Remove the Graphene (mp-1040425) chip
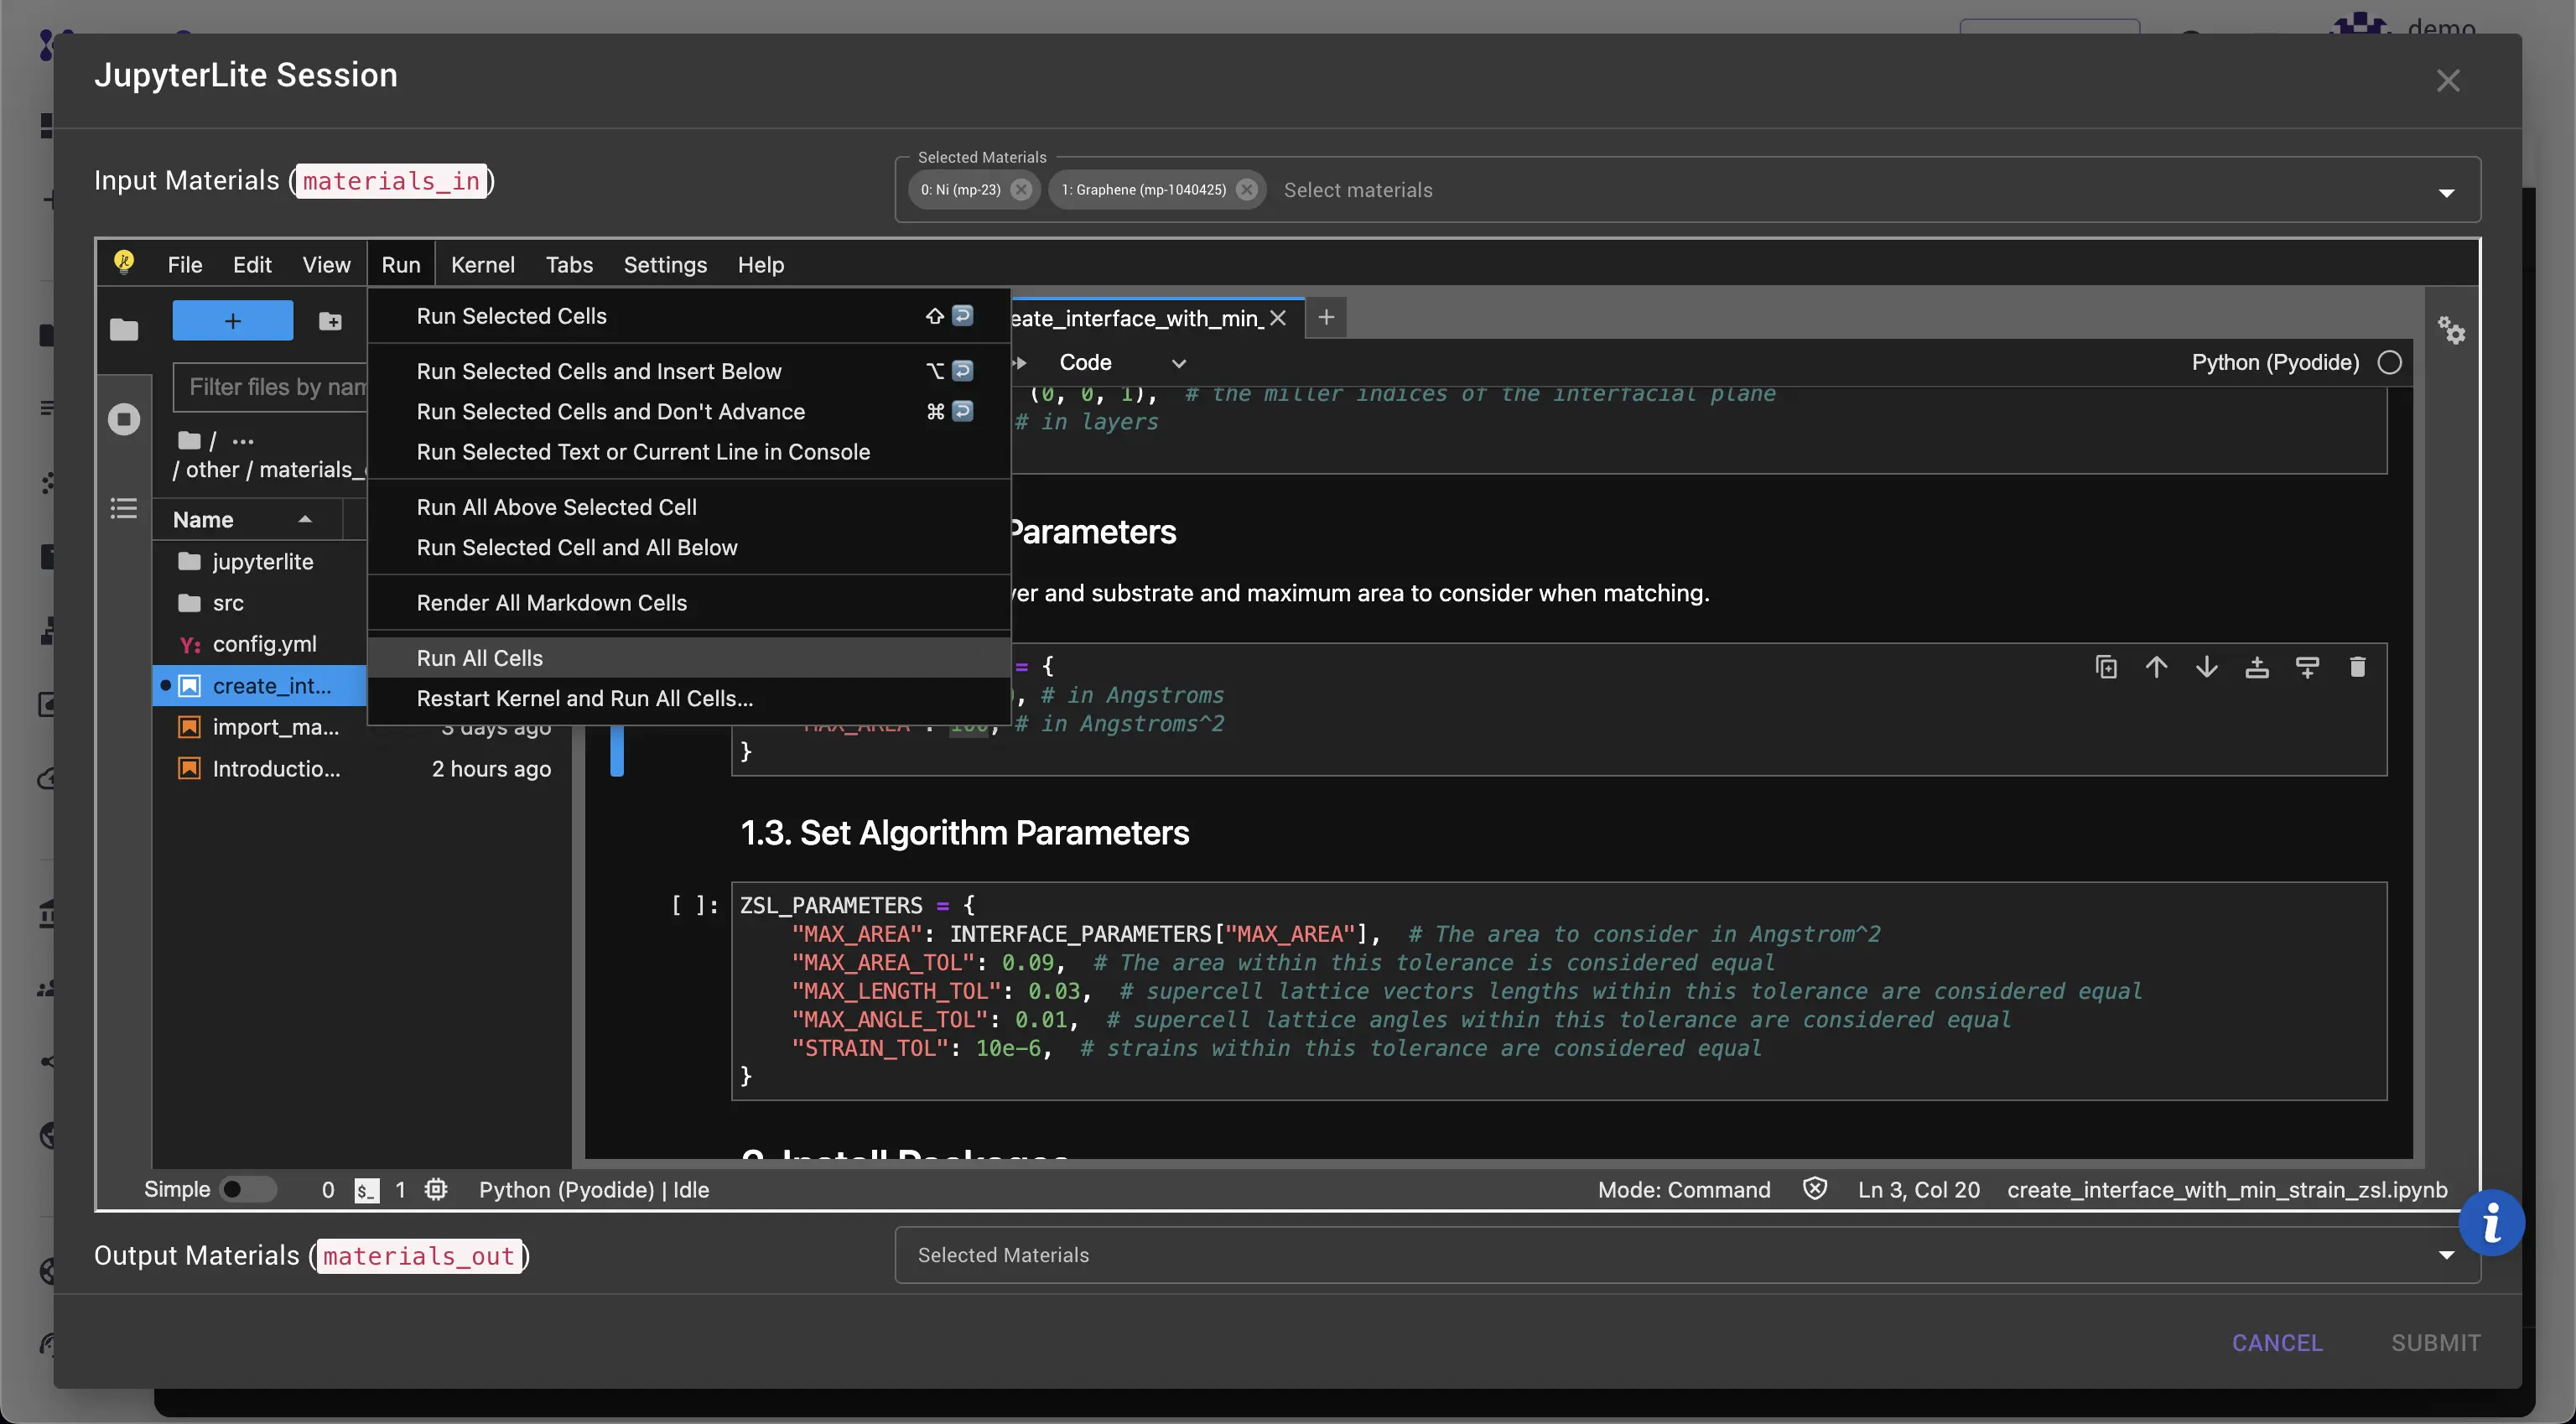This screenshot has width=2576, height=1424. 1246,190
